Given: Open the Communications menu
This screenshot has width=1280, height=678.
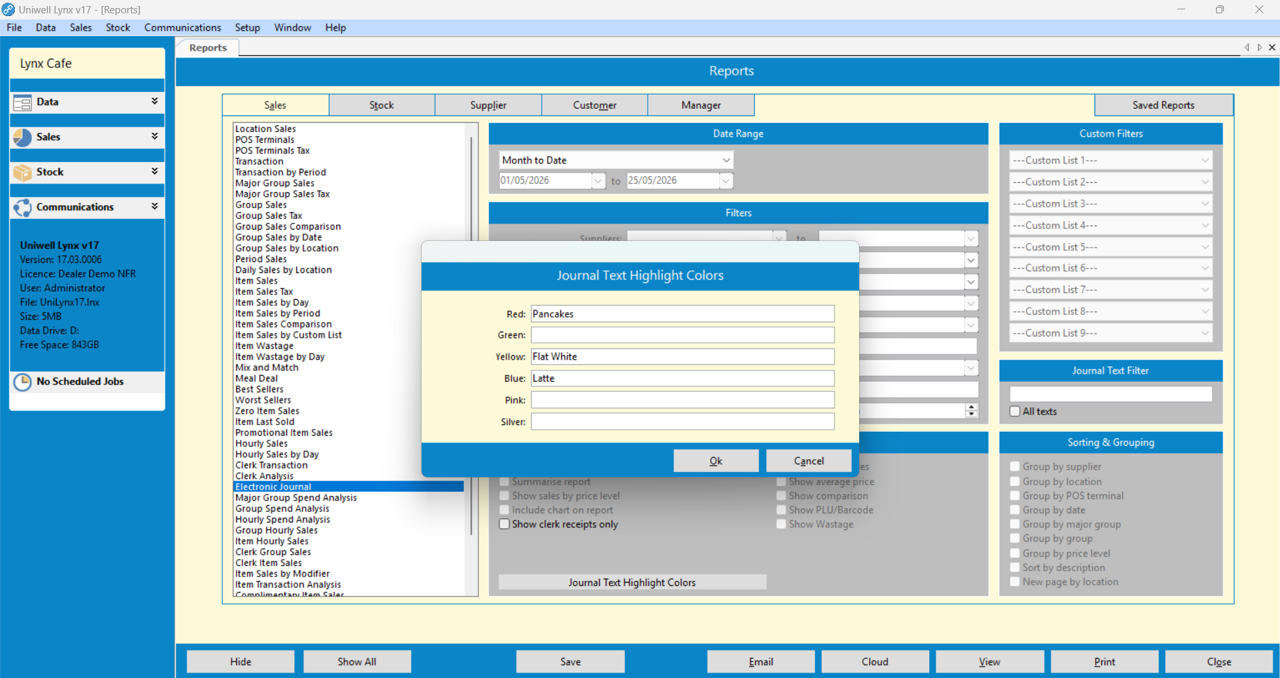Looking at the screenshot, I should coord(182,27).
